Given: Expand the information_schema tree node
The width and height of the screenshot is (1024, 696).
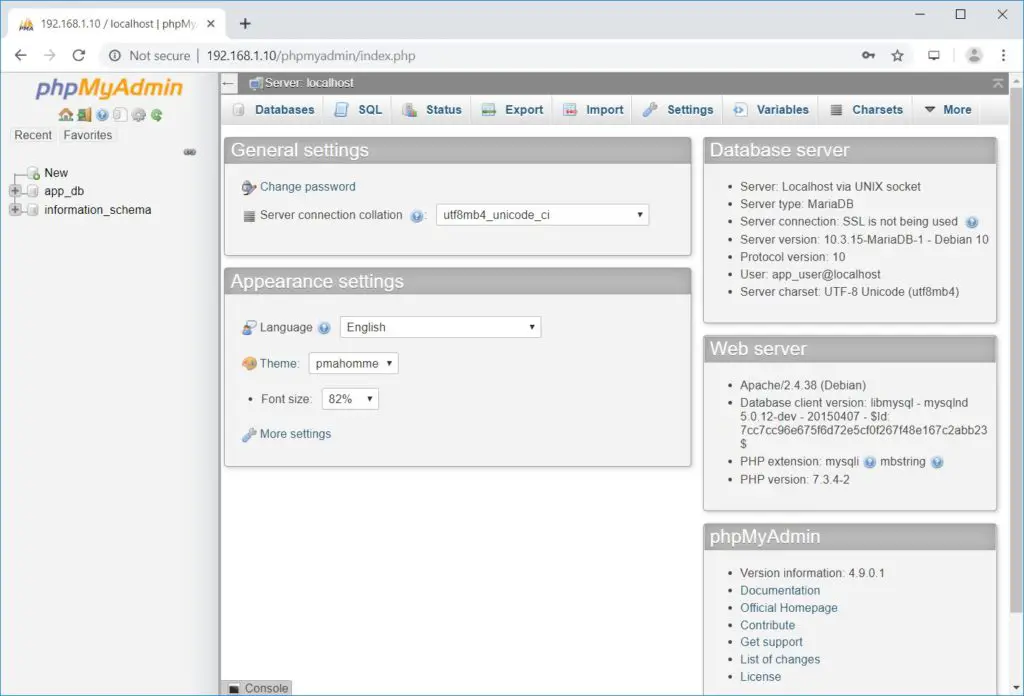Looking at the screenshot, I should point(14,210).
